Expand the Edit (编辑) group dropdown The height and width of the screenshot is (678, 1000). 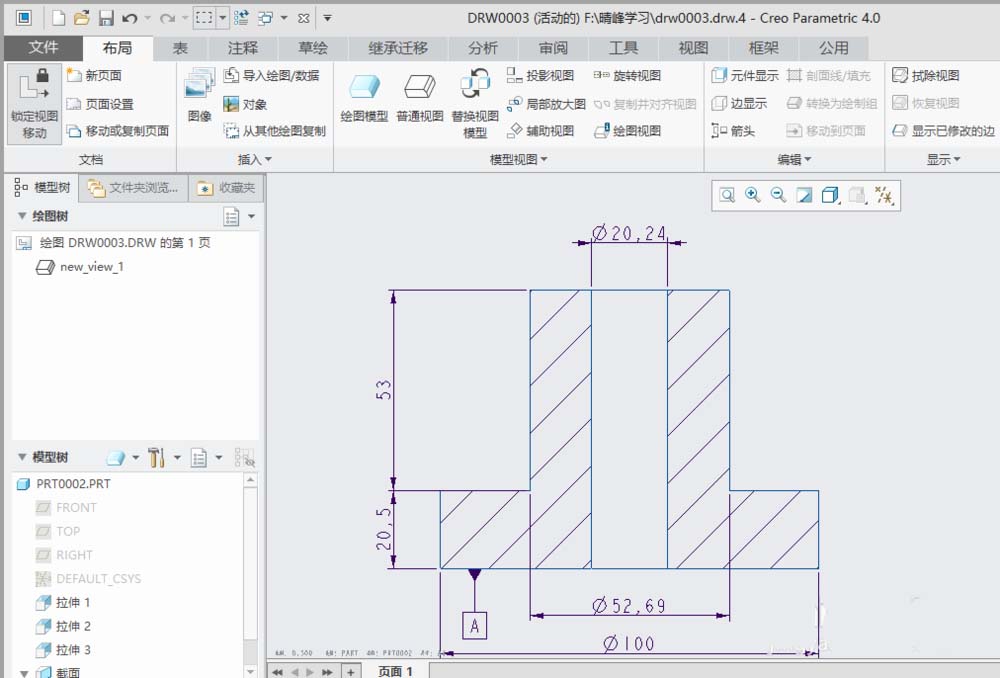pos(794,159)
